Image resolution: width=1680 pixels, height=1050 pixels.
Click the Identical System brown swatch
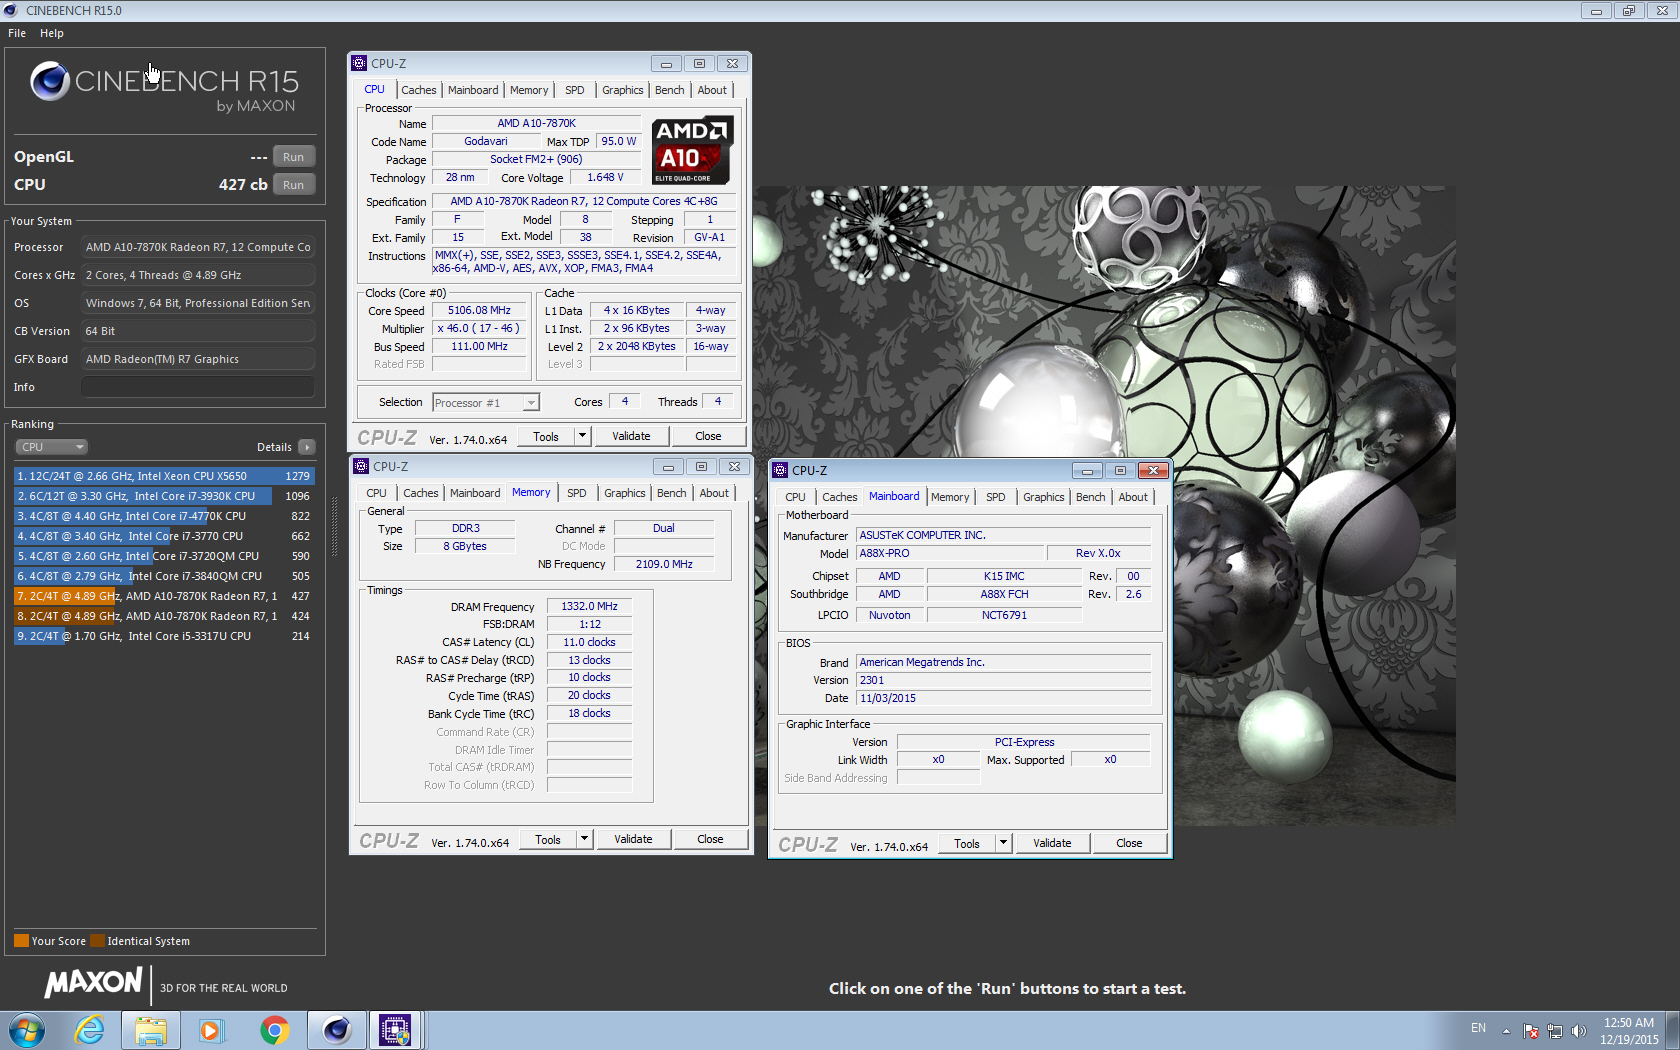97,941
